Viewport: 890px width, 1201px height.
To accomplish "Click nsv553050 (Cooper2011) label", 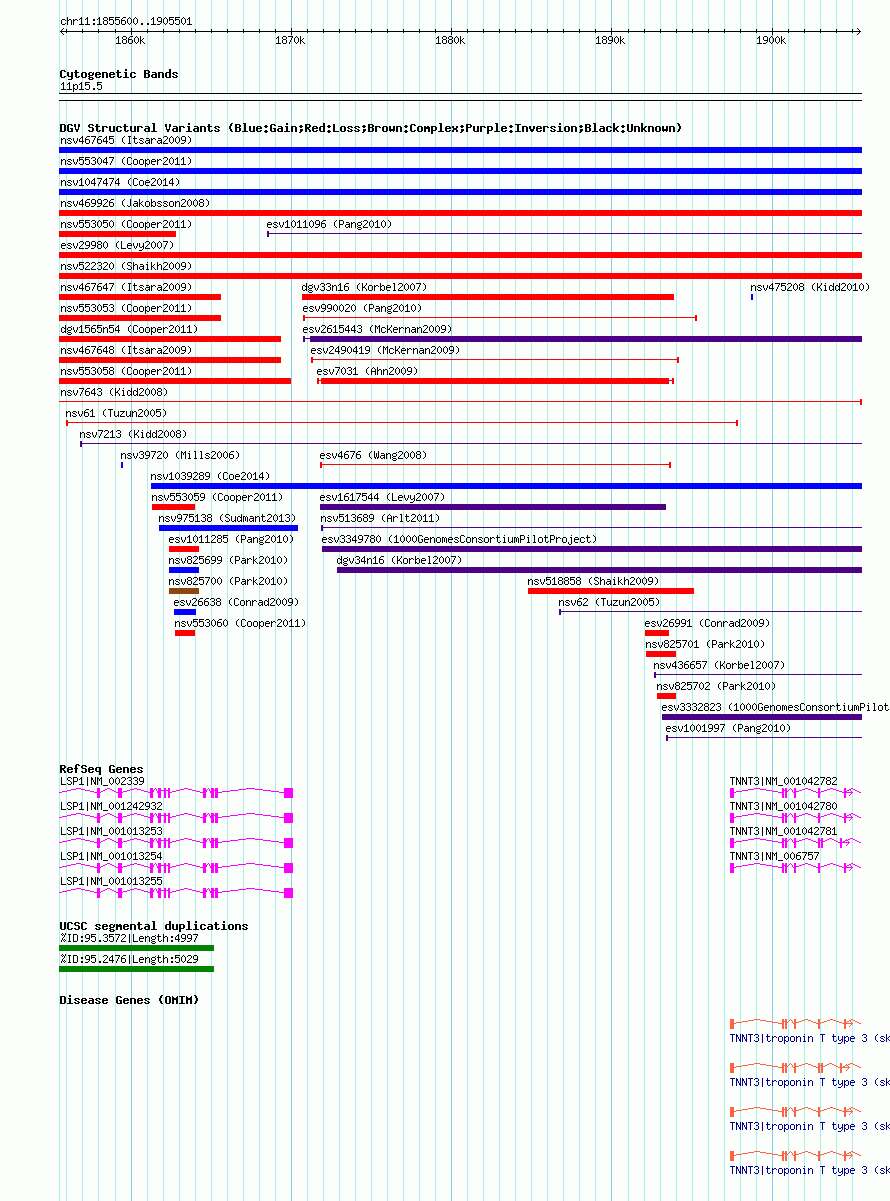I will tap(126, 224).
